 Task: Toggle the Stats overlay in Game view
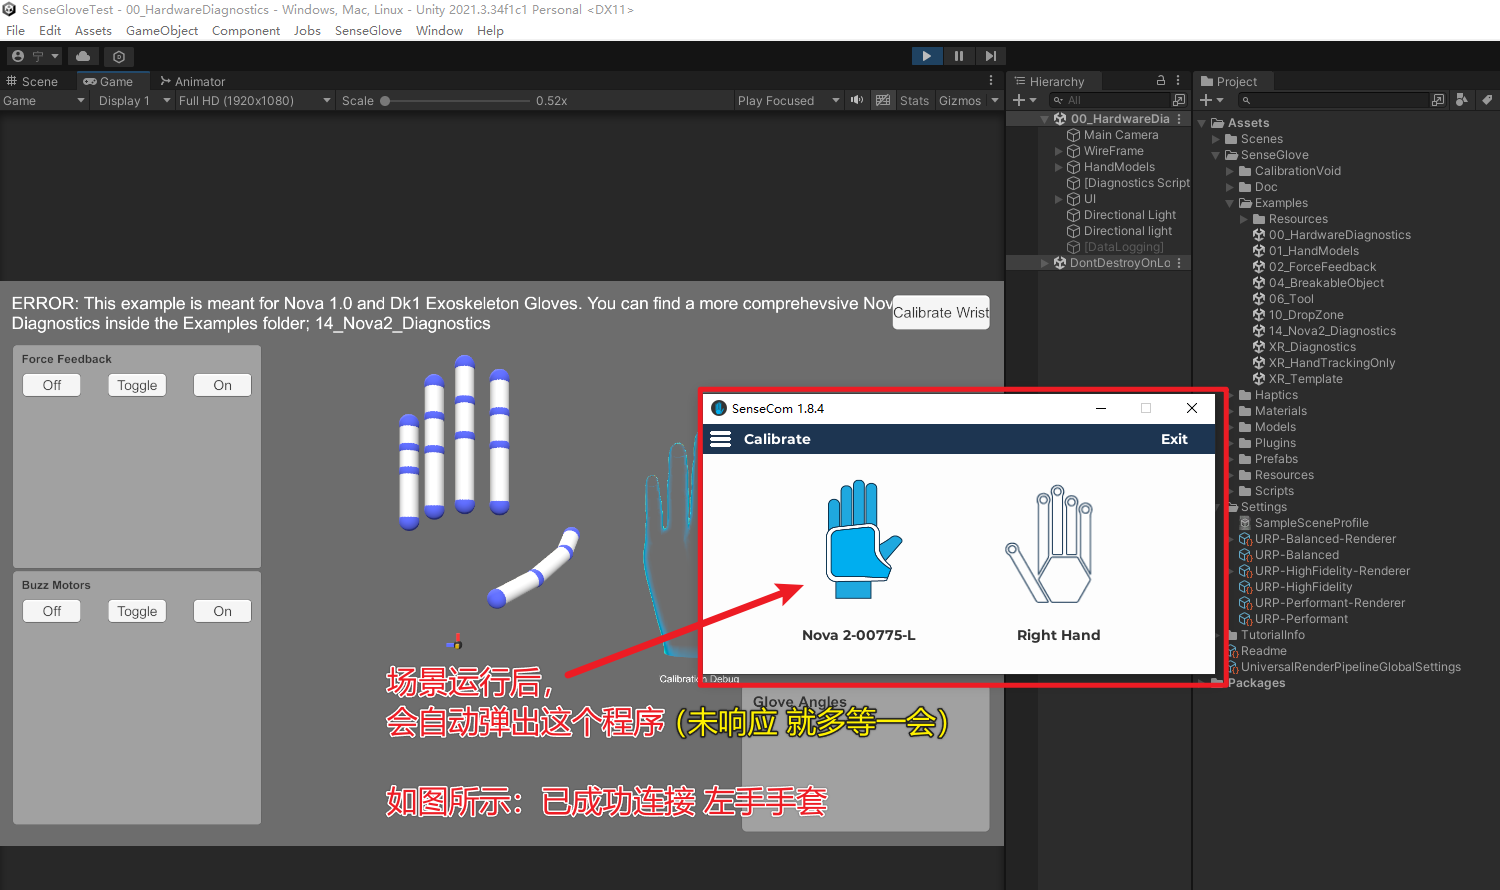click(x=914, y=100)
